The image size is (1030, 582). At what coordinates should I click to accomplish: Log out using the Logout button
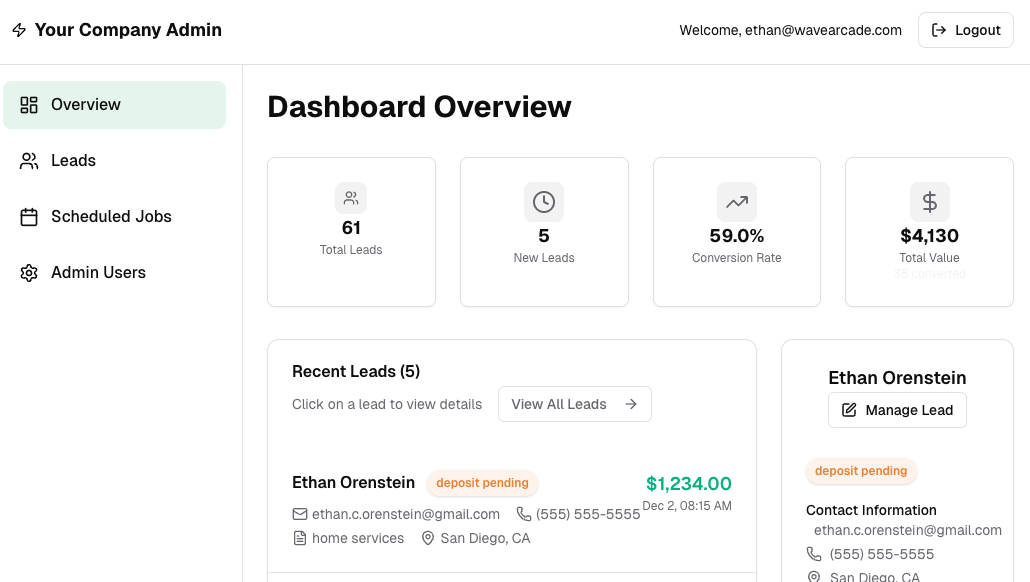tap(965, 30)
